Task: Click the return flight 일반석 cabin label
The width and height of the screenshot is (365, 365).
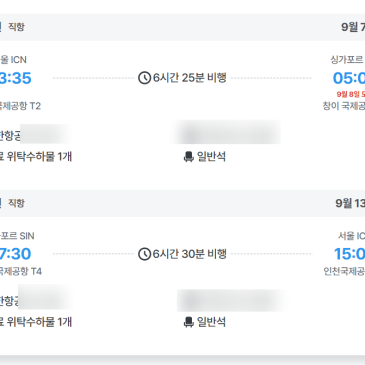Action: pos(211,322)
